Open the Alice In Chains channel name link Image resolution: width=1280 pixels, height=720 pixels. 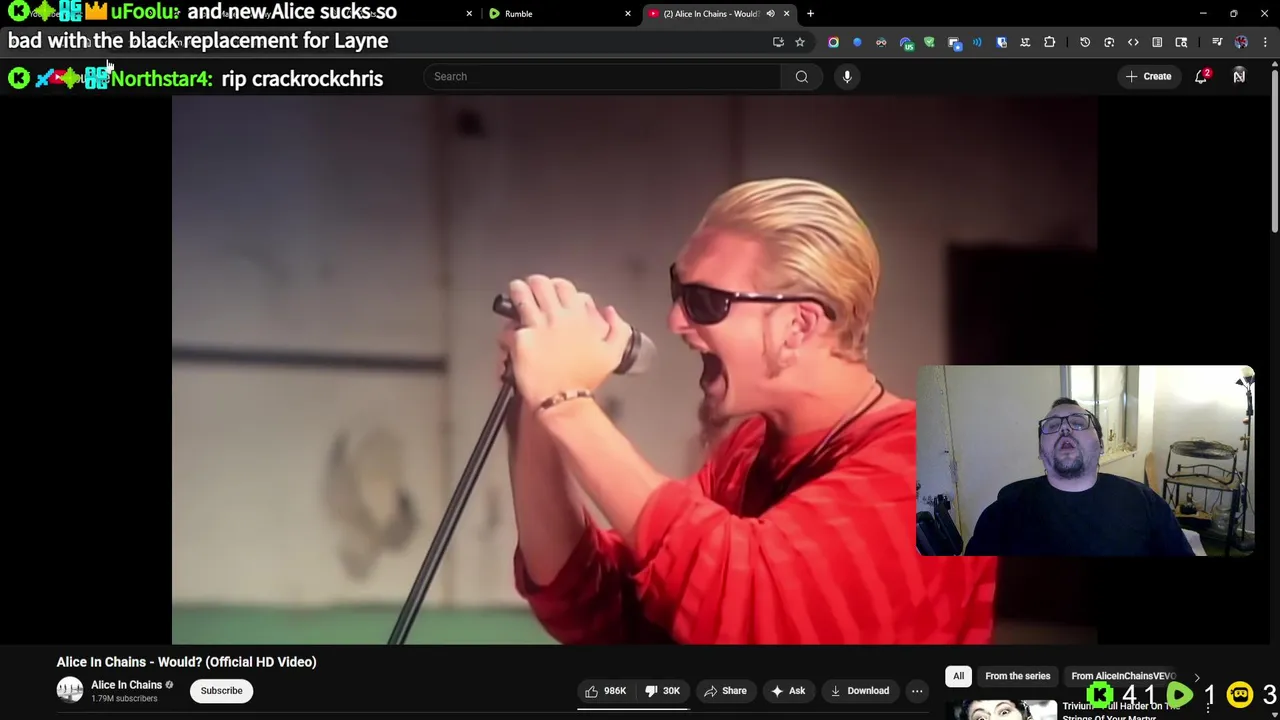(126, 685)
